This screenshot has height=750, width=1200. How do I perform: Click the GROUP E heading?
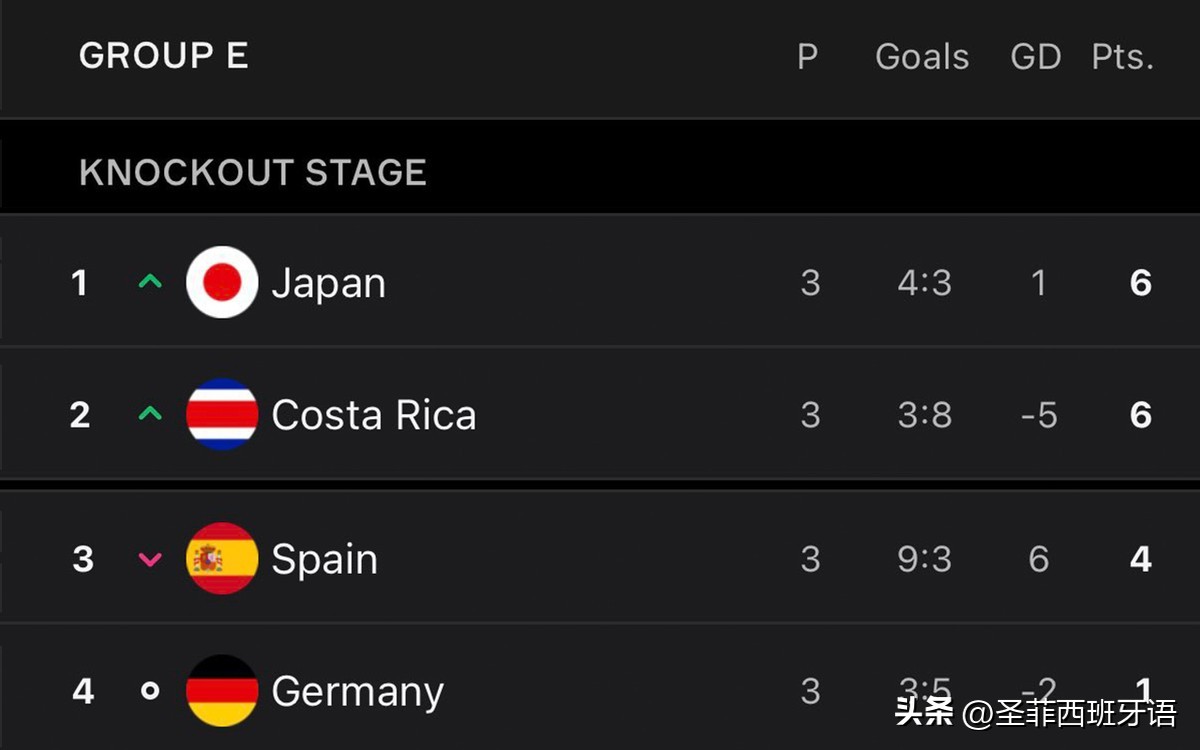164,56
